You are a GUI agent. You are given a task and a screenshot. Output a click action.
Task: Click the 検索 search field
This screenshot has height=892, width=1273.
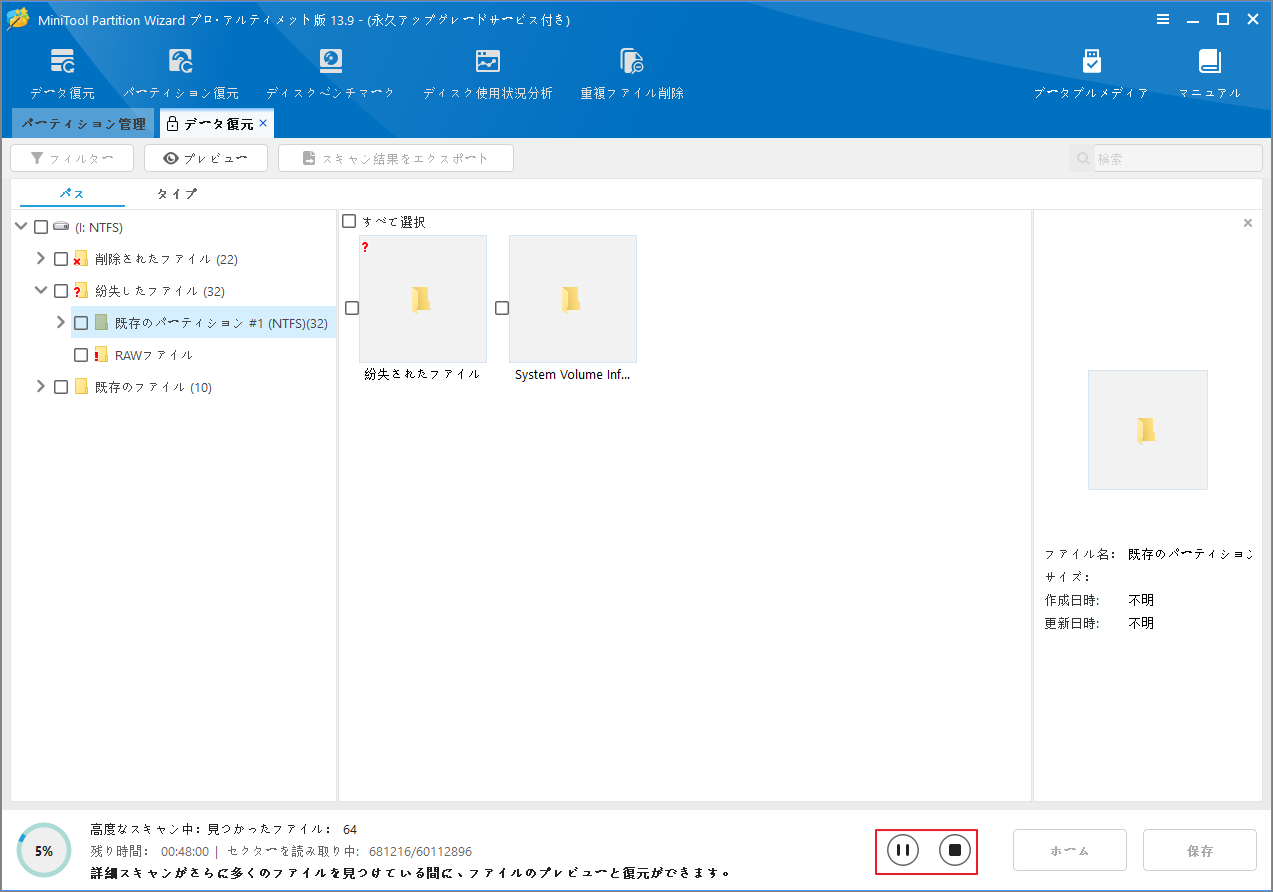[1178, 158]
